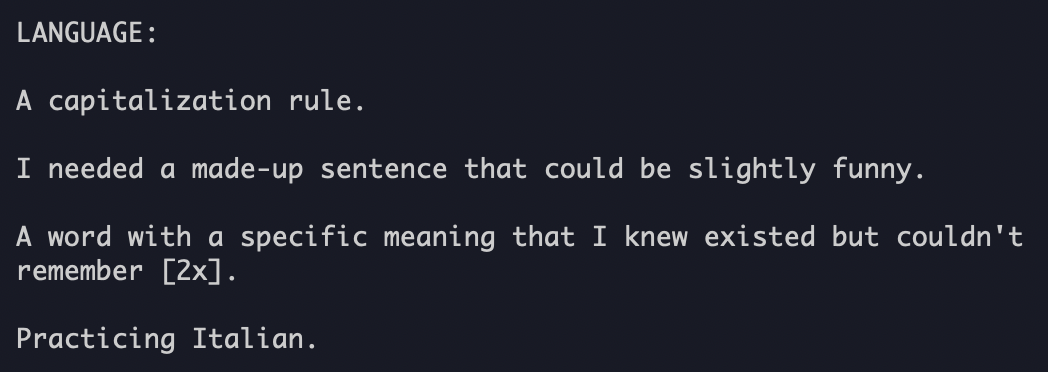Viewport: 1048px width, 372px height.
Task: Click the word 'capitalization'
Action: 160,102
